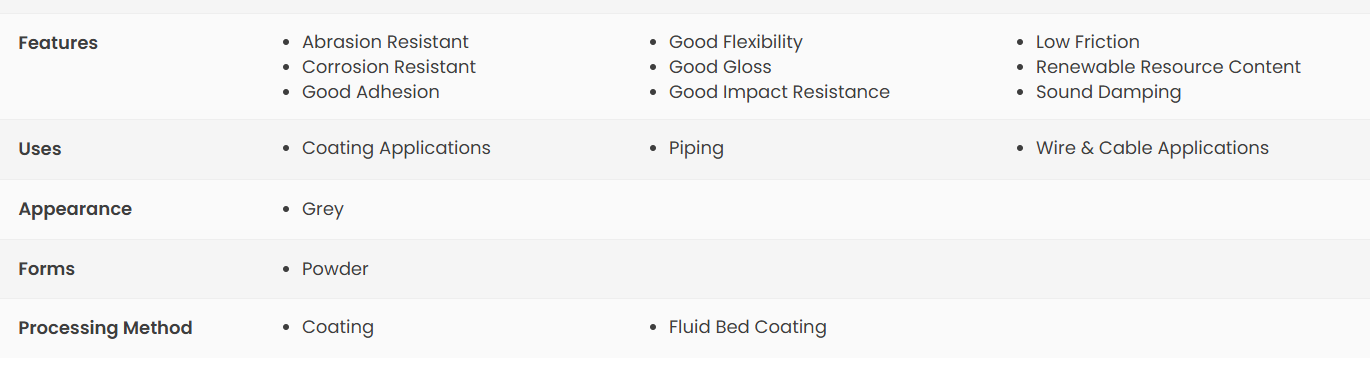Select Corrosion Resistant feature text
The image size is (1370, 380).
(389, 67)
